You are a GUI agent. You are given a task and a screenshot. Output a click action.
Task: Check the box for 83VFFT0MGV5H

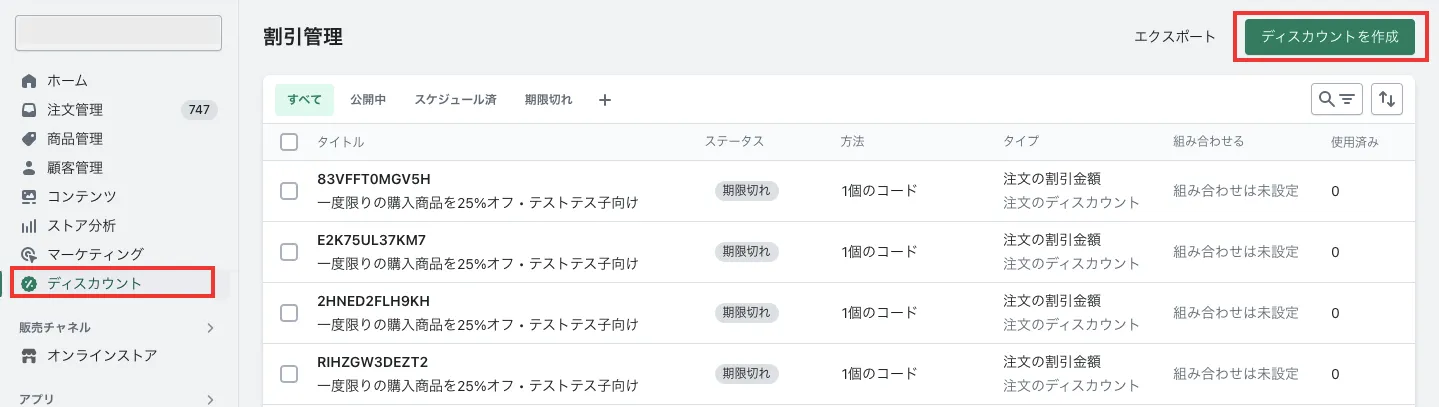pos(290,191)
